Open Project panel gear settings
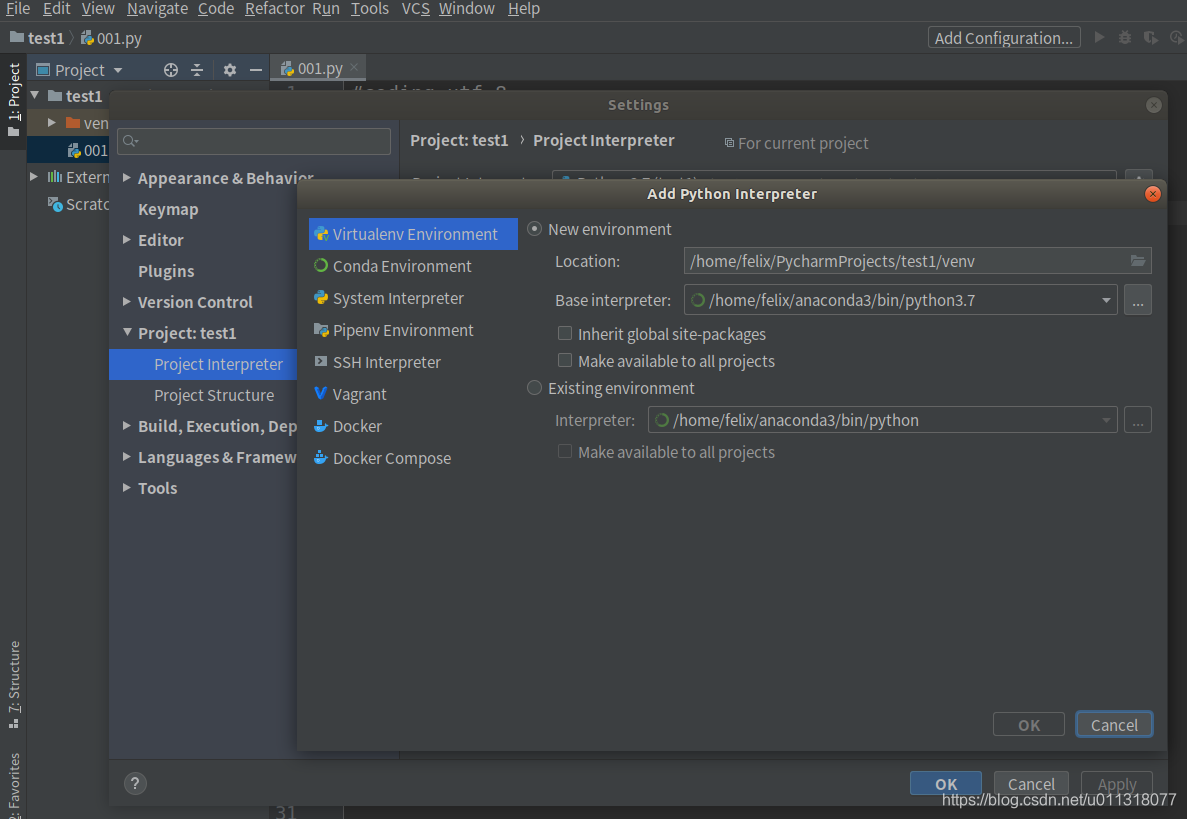Screen dimensions: 1187x819 [229, 70]
